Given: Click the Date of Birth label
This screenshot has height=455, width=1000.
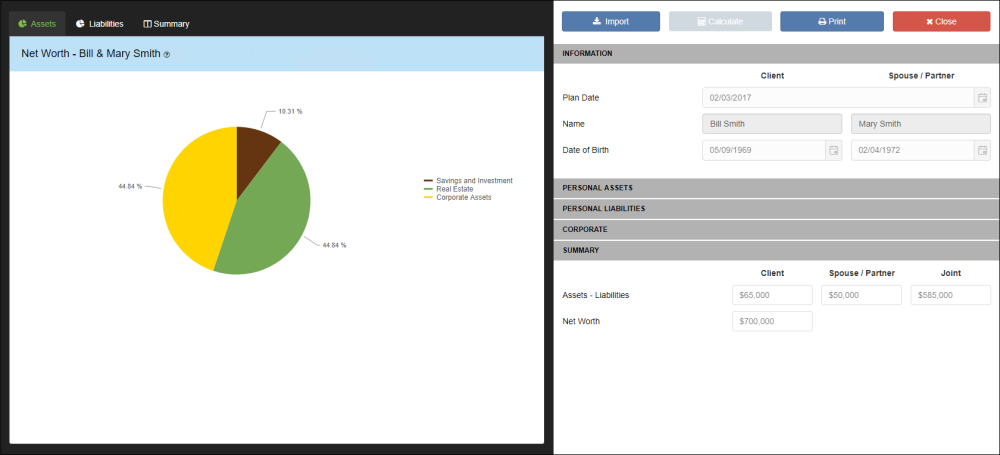Looking at the screenshot, I should 586,150.
